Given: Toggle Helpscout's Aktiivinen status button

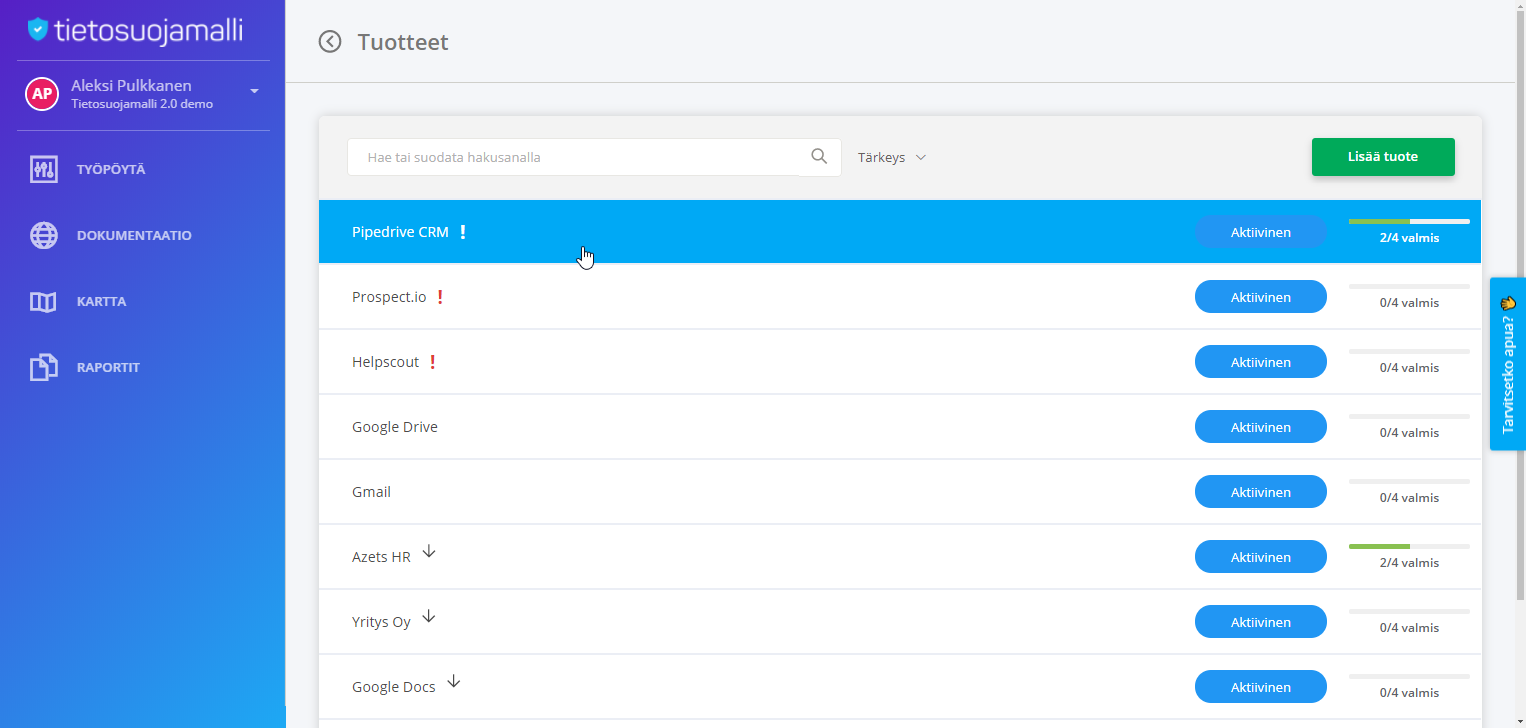Looking at the screenshot, I should pos(1261,362).
